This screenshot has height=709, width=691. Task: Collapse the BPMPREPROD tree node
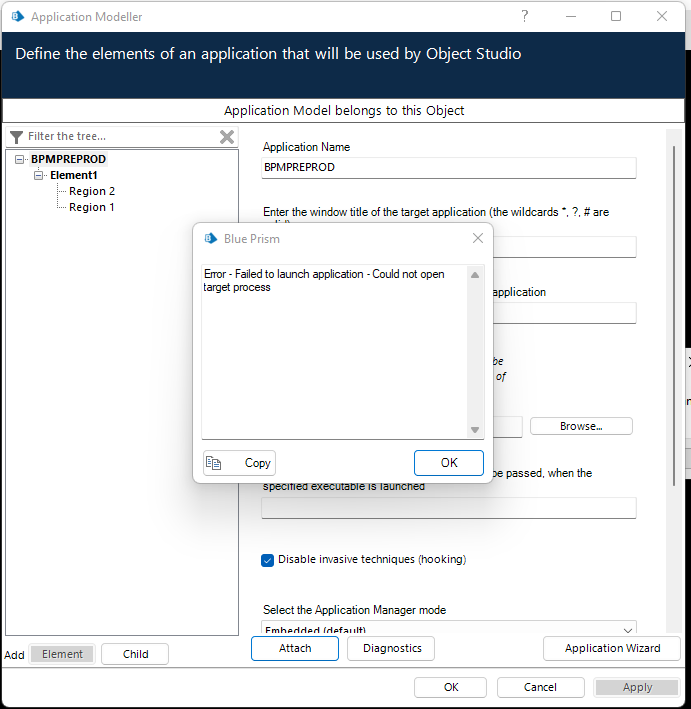coord(19,159)
